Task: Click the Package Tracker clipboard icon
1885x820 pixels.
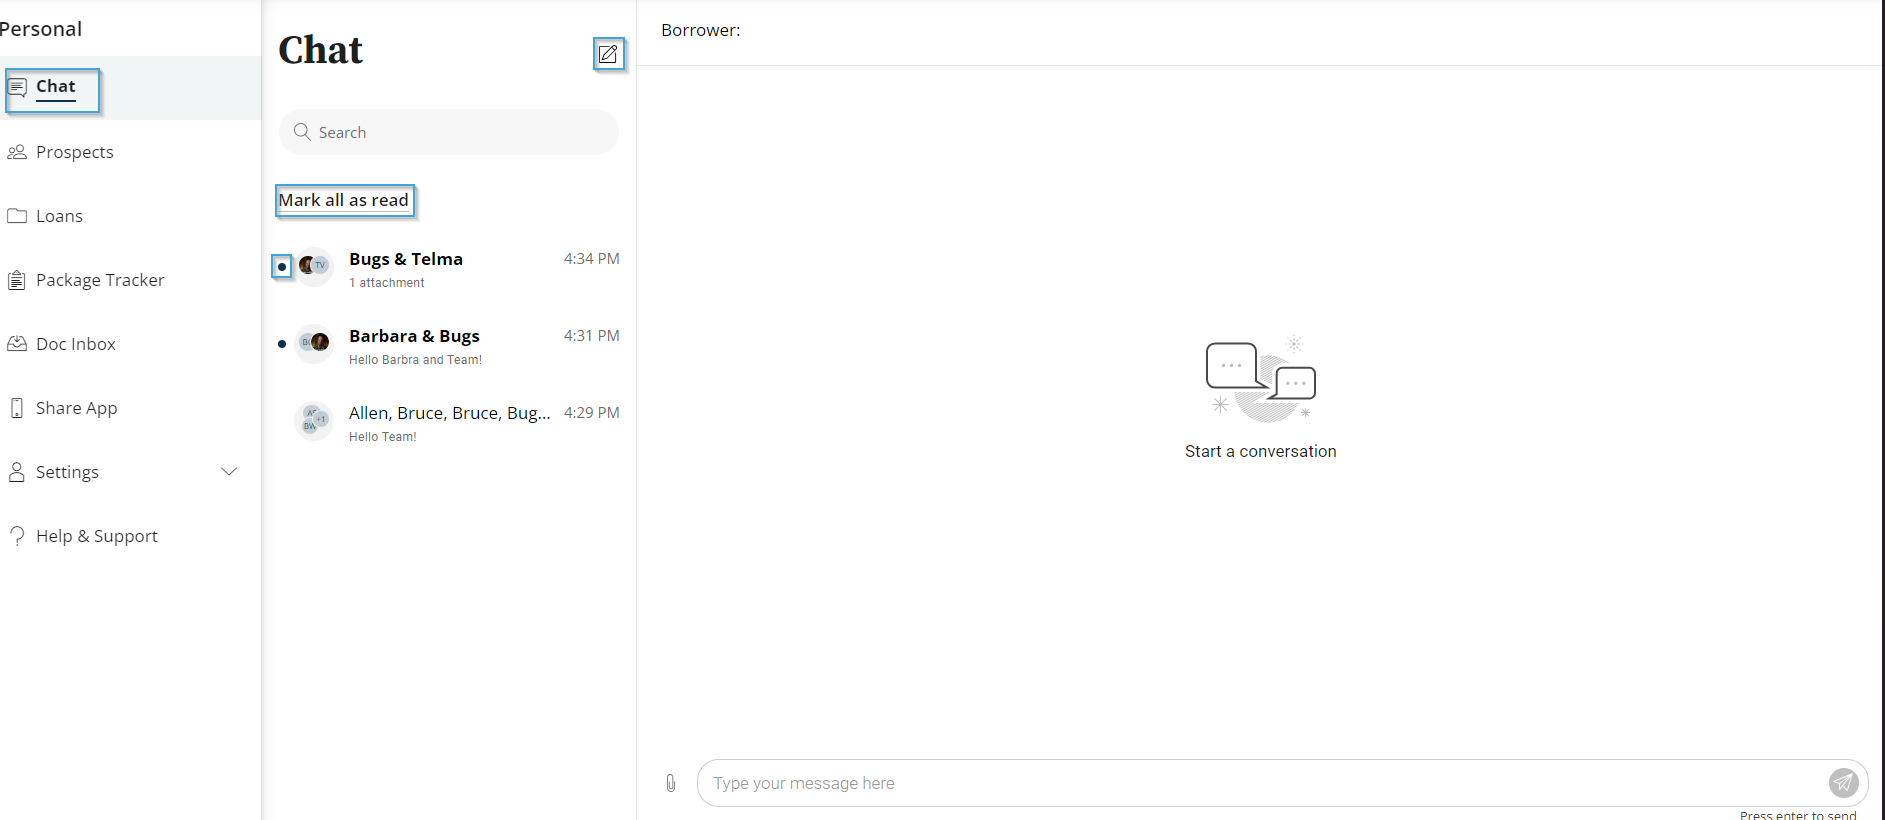Action: (x=17, y=280)
